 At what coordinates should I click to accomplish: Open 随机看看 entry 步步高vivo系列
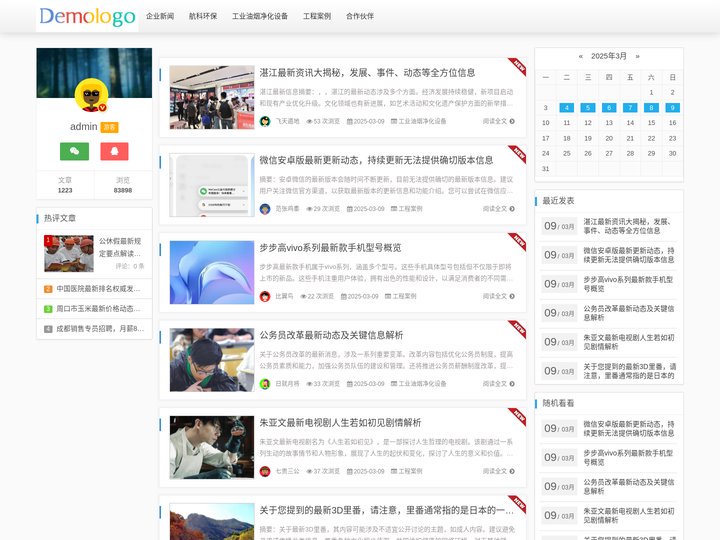coord(629,457)
